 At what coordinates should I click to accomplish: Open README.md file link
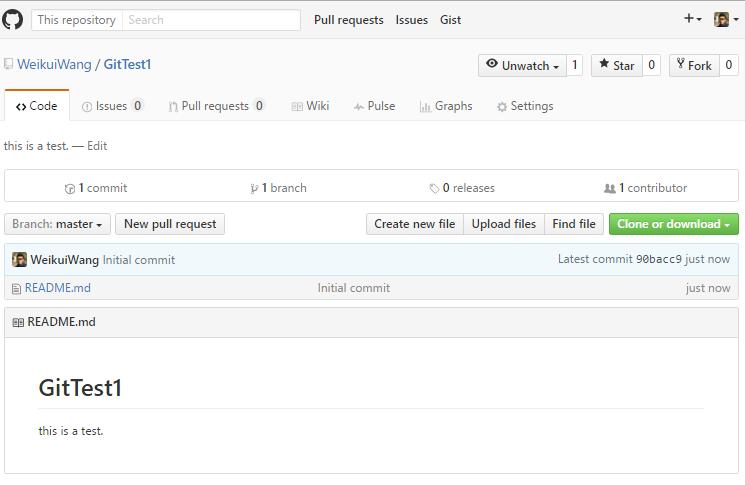click(x=57, y=288)
